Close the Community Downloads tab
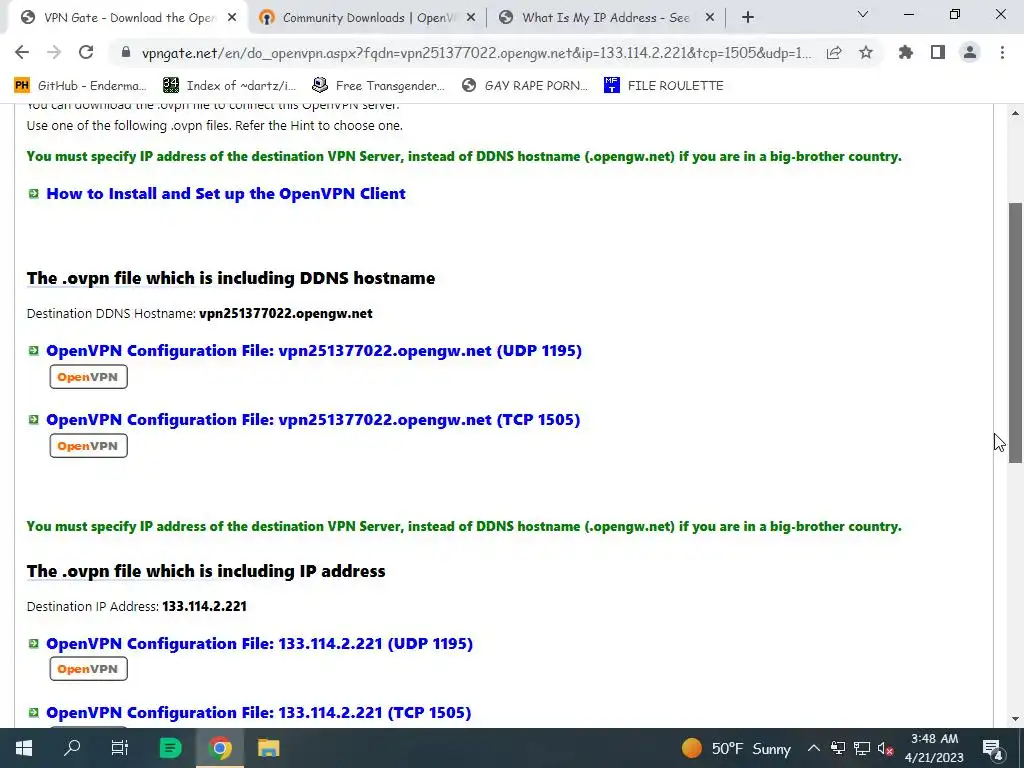This screenshot has height=768, width=1024. click(471, 18)
